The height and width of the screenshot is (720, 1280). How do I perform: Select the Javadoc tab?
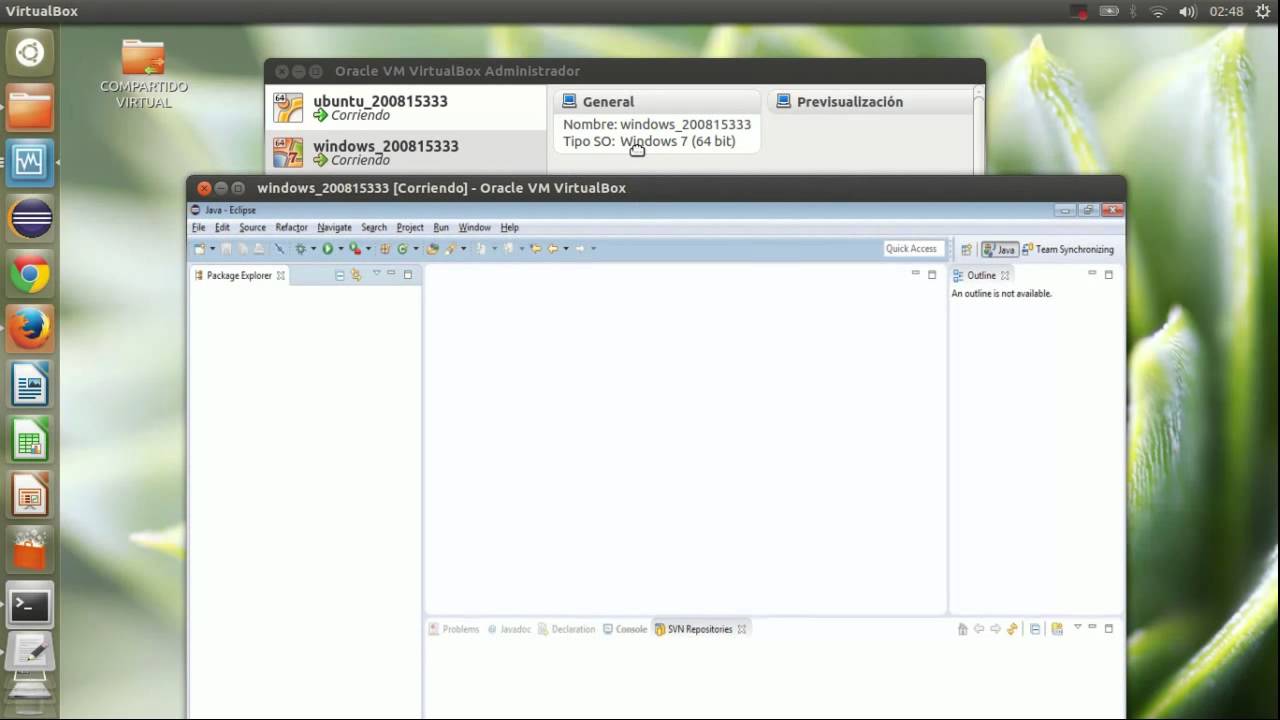tap(509, 629)
